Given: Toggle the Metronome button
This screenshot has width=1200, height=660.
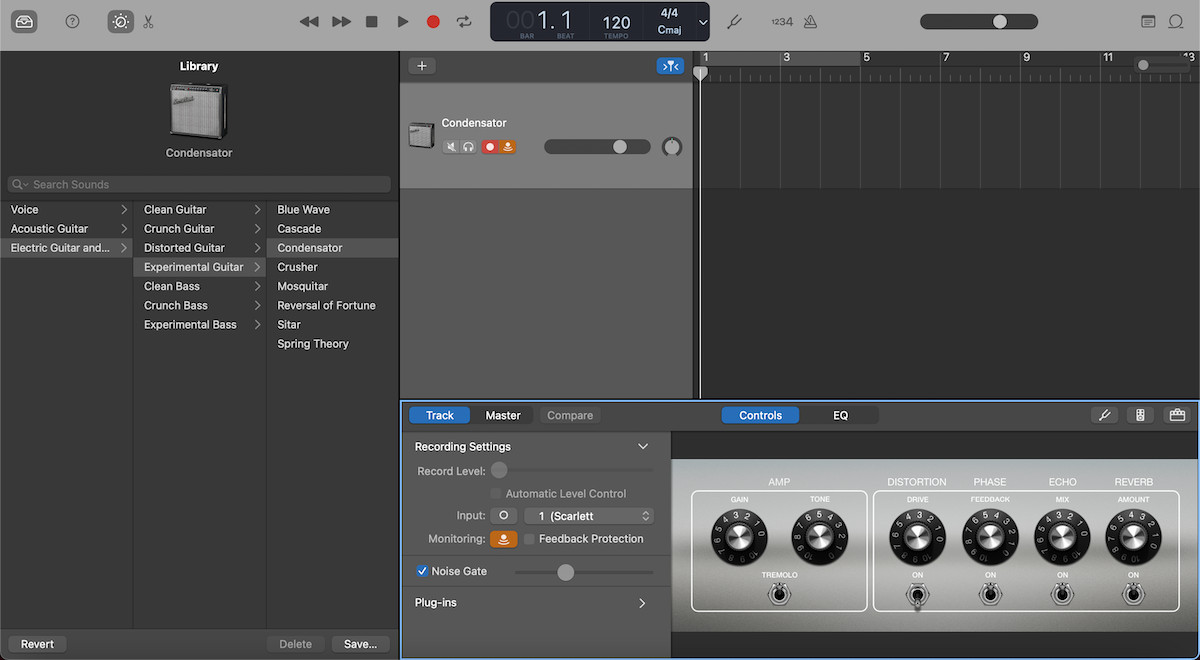Looking at the screenshot, I should (x=810, y=21).
